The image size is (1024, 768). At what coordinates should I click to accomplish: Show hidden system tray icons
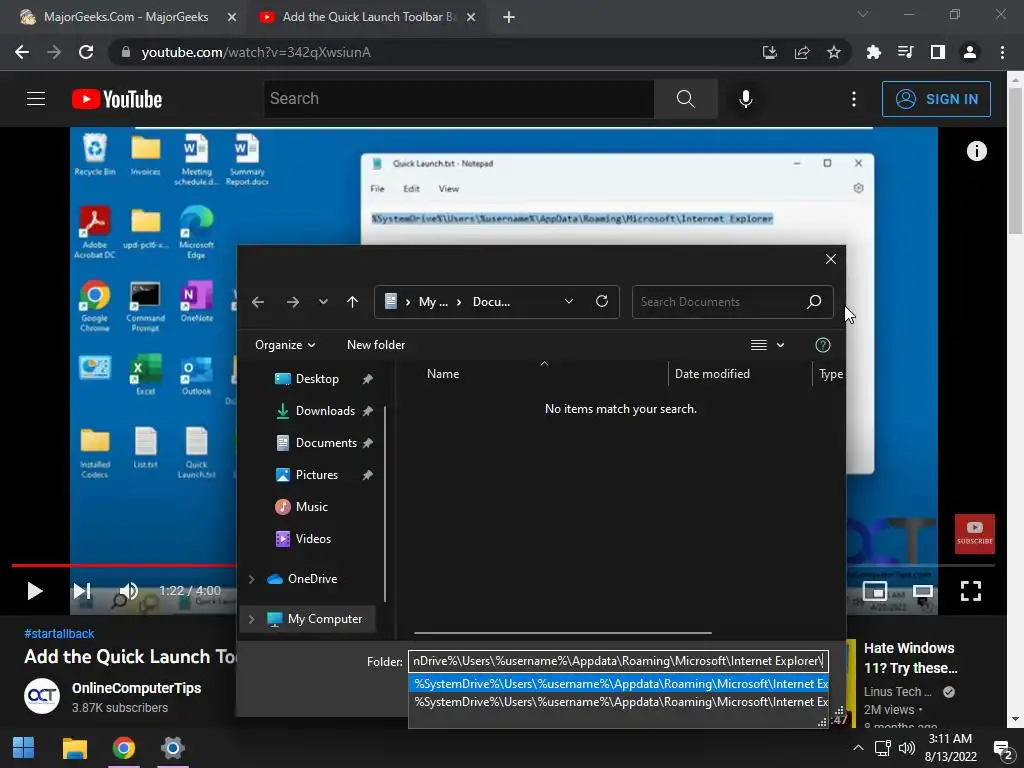pyautogui.click(x=858, y=748)
